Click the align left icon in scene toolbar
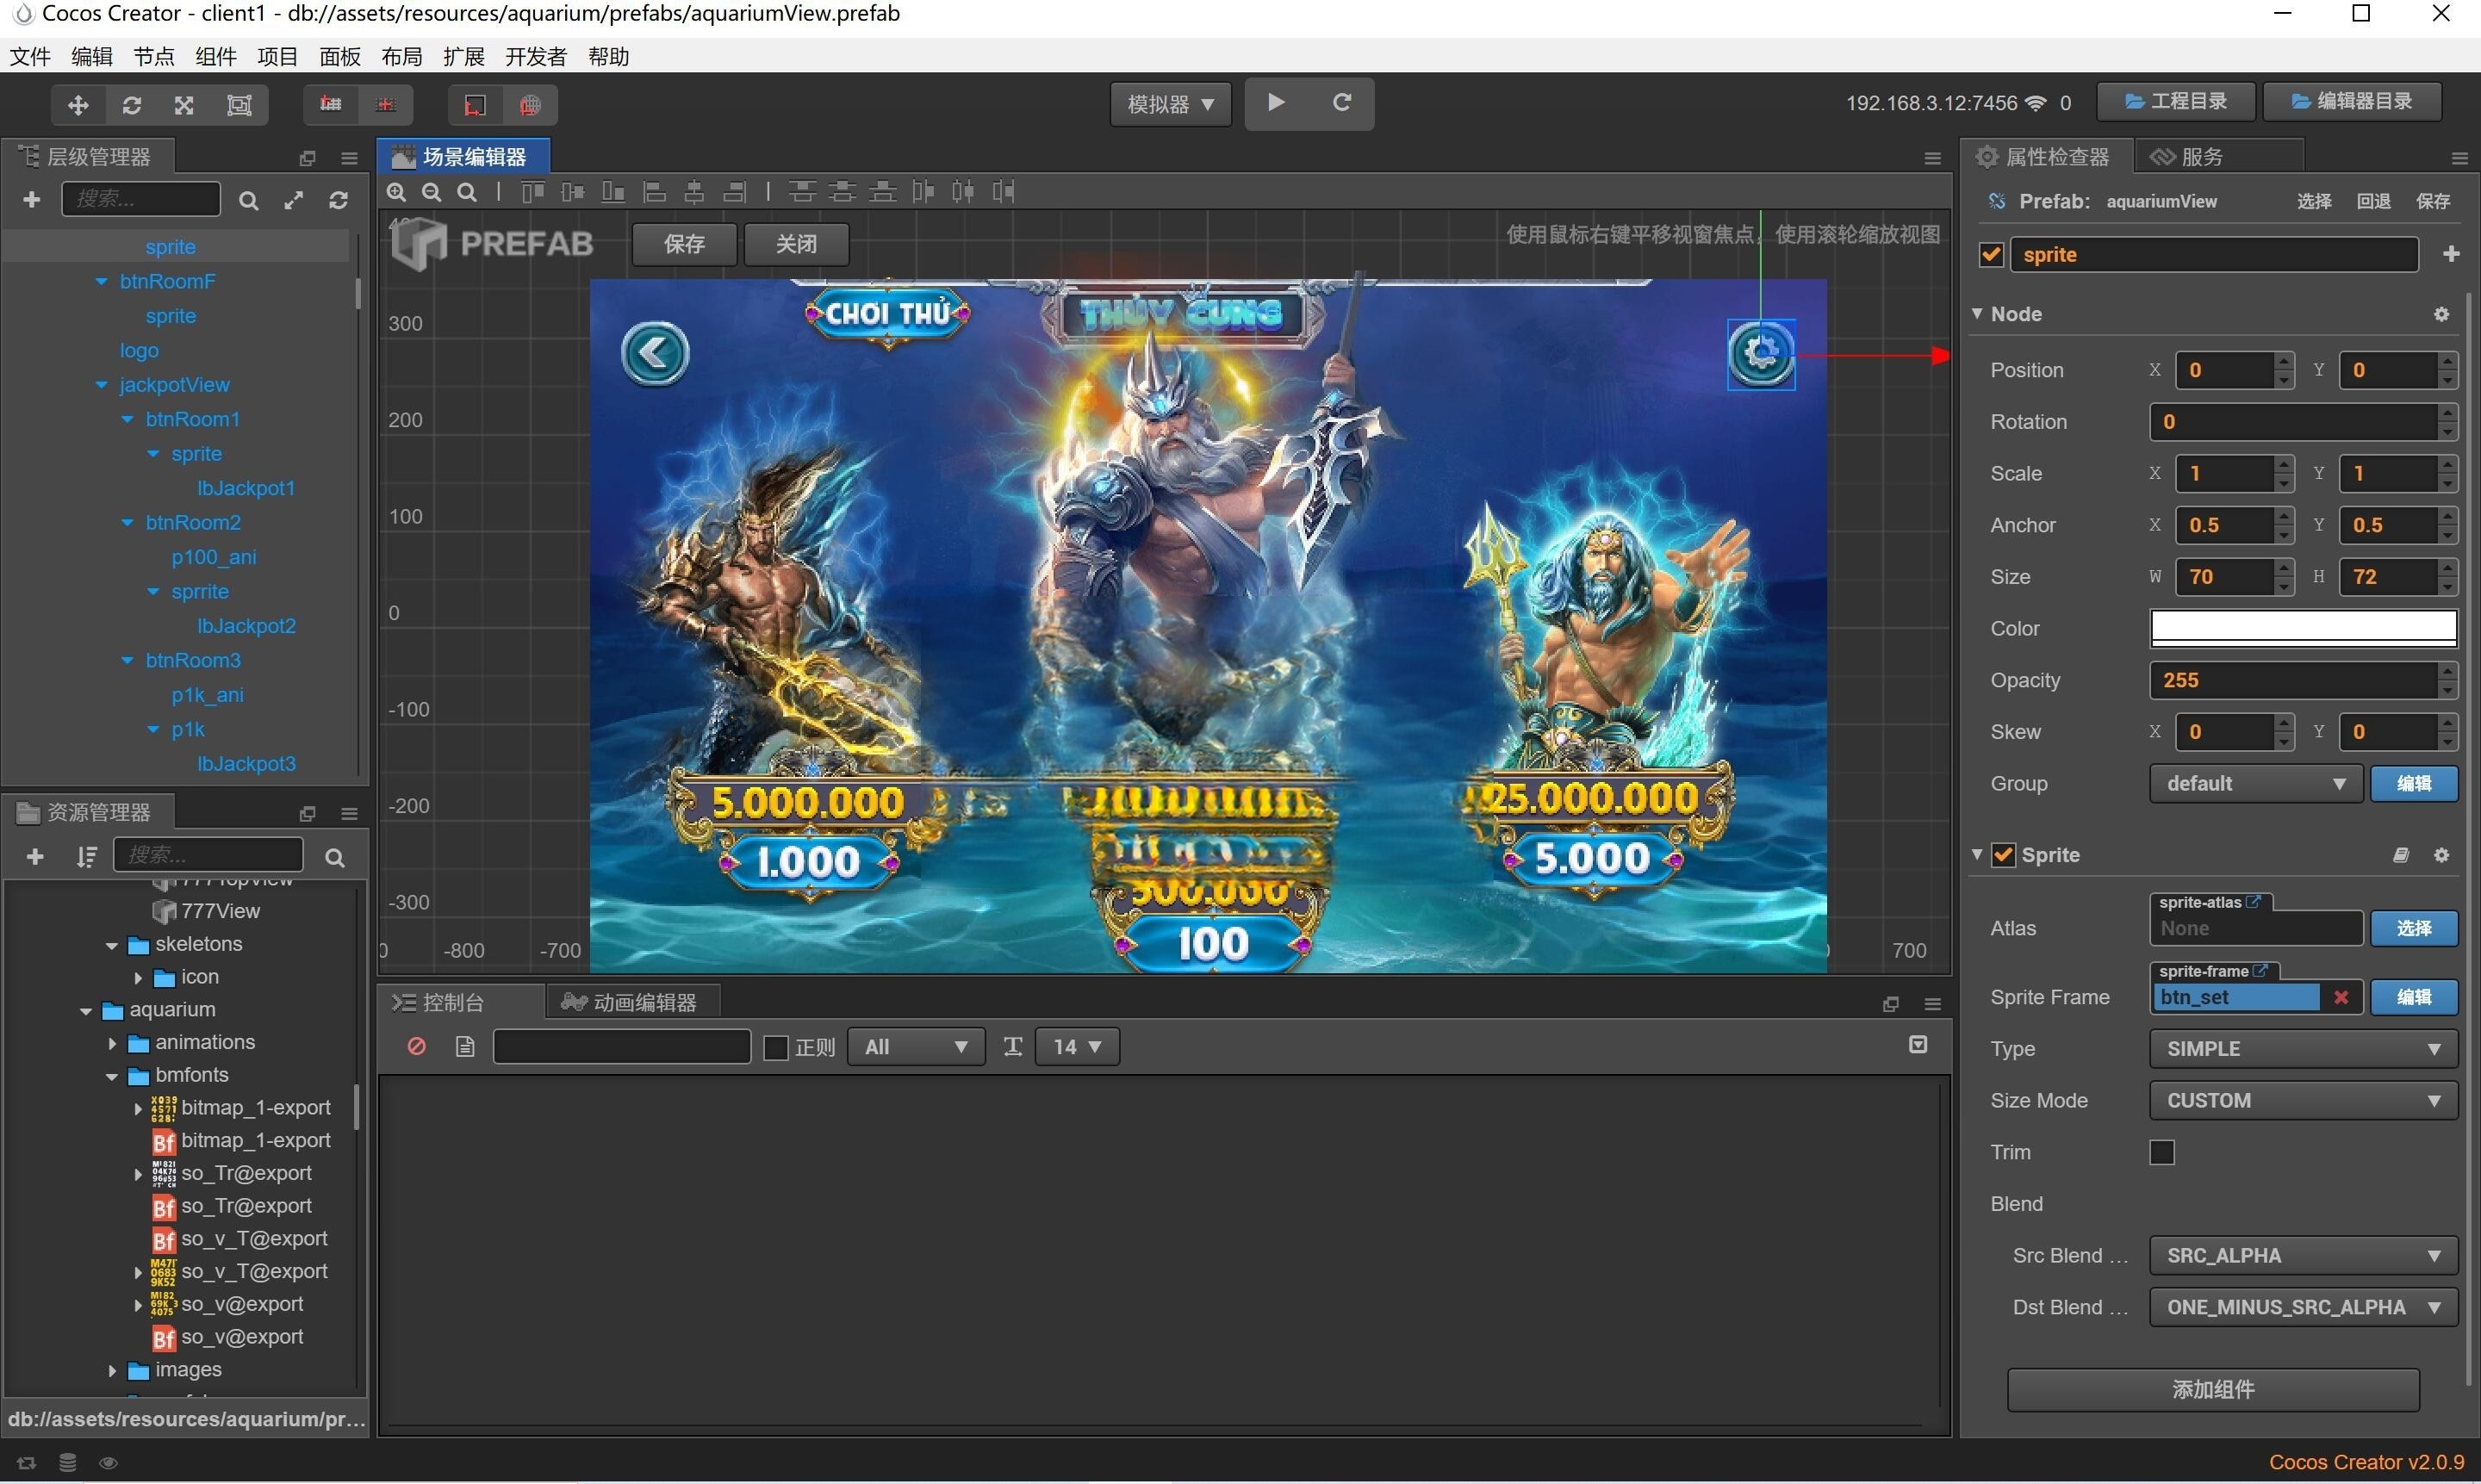 (654, 192)
